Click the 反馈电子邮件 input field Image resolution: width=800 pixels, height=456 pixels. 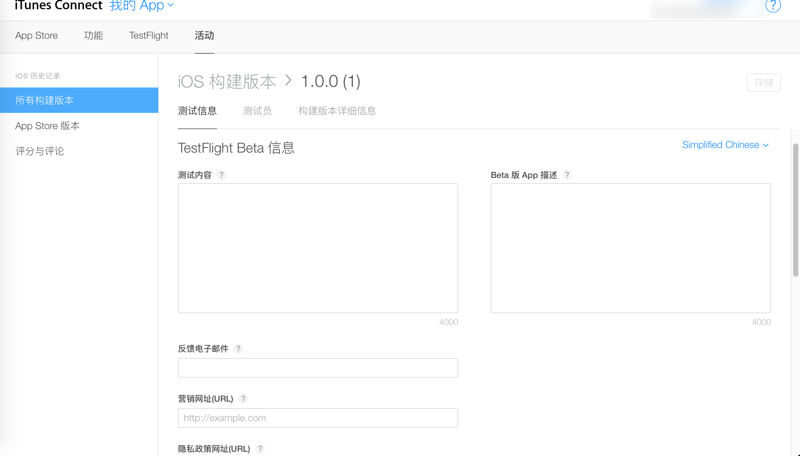pos(318,368)
